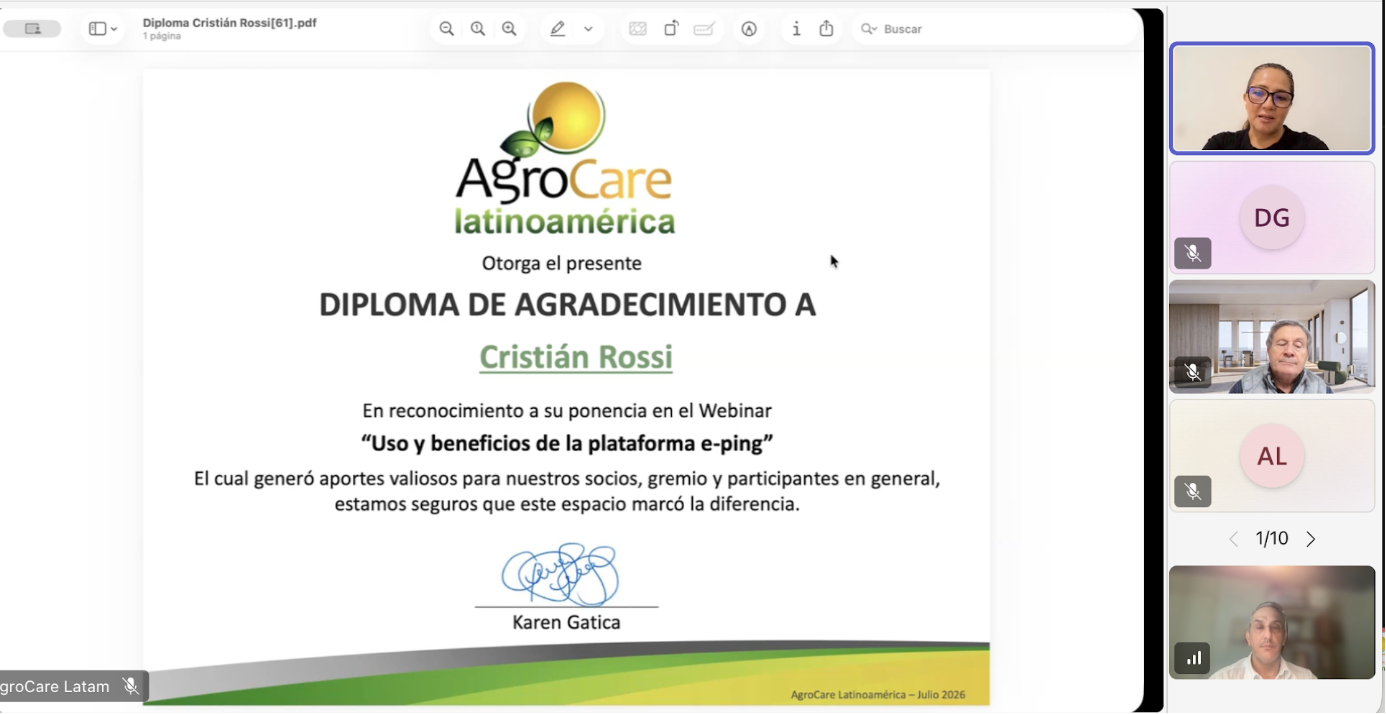Viewport: 1386px width, 714px height.
Task: Select the active speaker video tile with glasses
Action: [1272, 98]
